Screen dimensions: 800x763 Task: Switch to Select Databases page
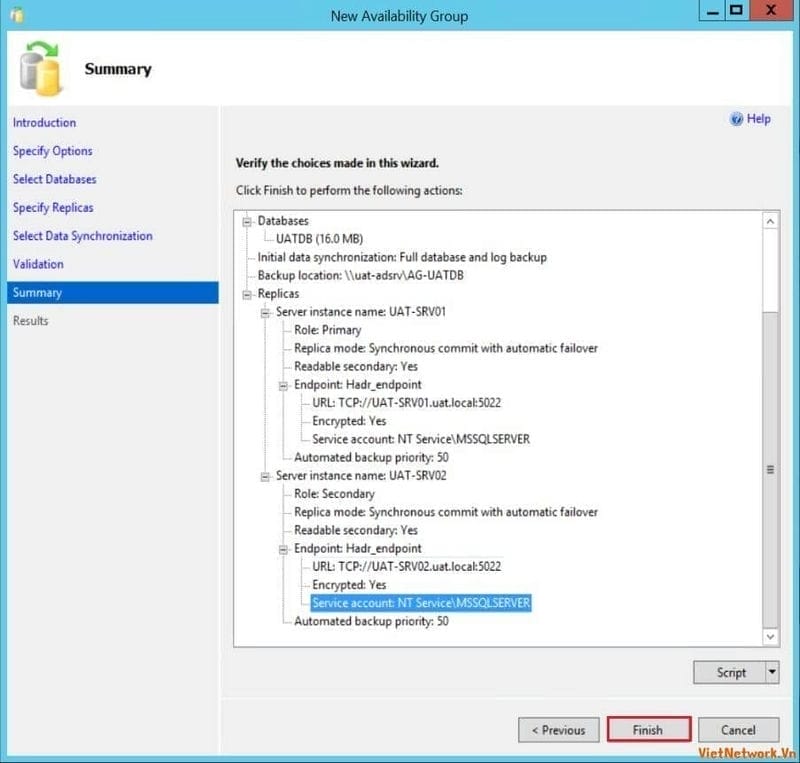pyautogui.click(x=54, y=179)
